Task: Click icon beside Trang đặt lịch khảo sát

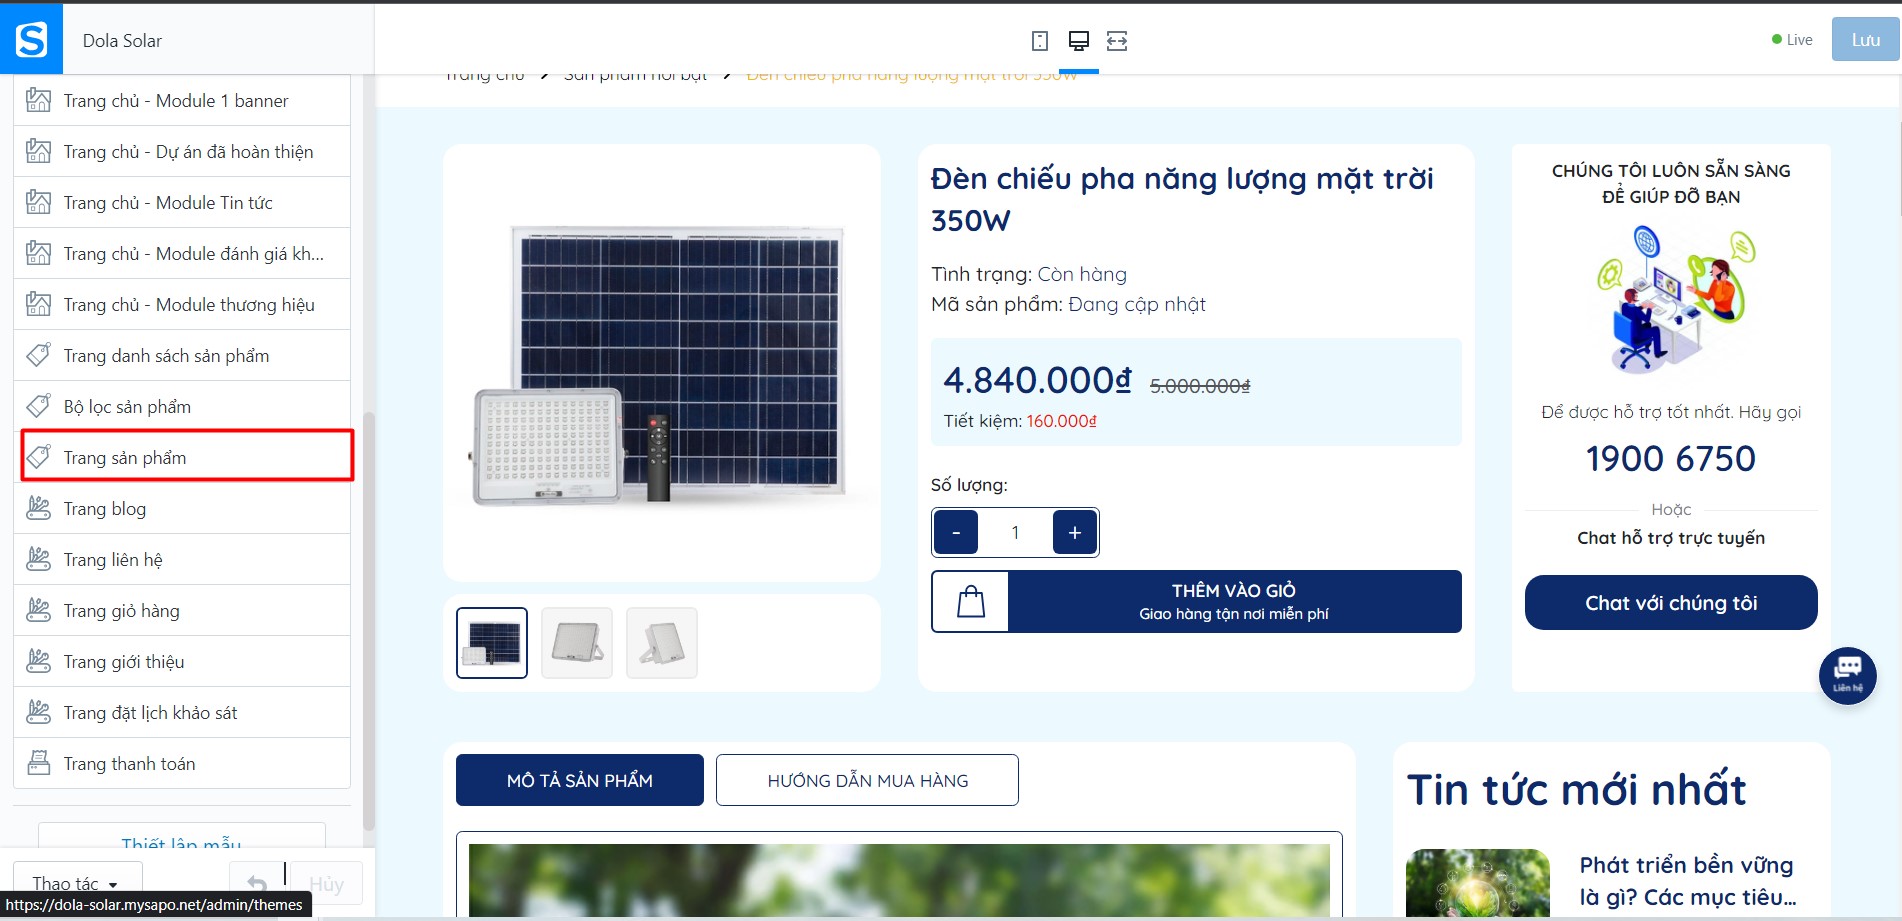Action: [38, 712]
